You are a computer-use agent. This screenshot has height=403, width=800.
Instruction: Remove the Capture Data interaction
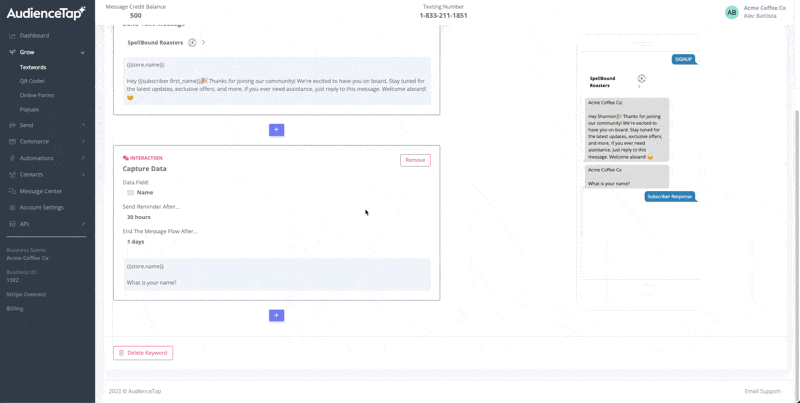(x=415, y=160)
